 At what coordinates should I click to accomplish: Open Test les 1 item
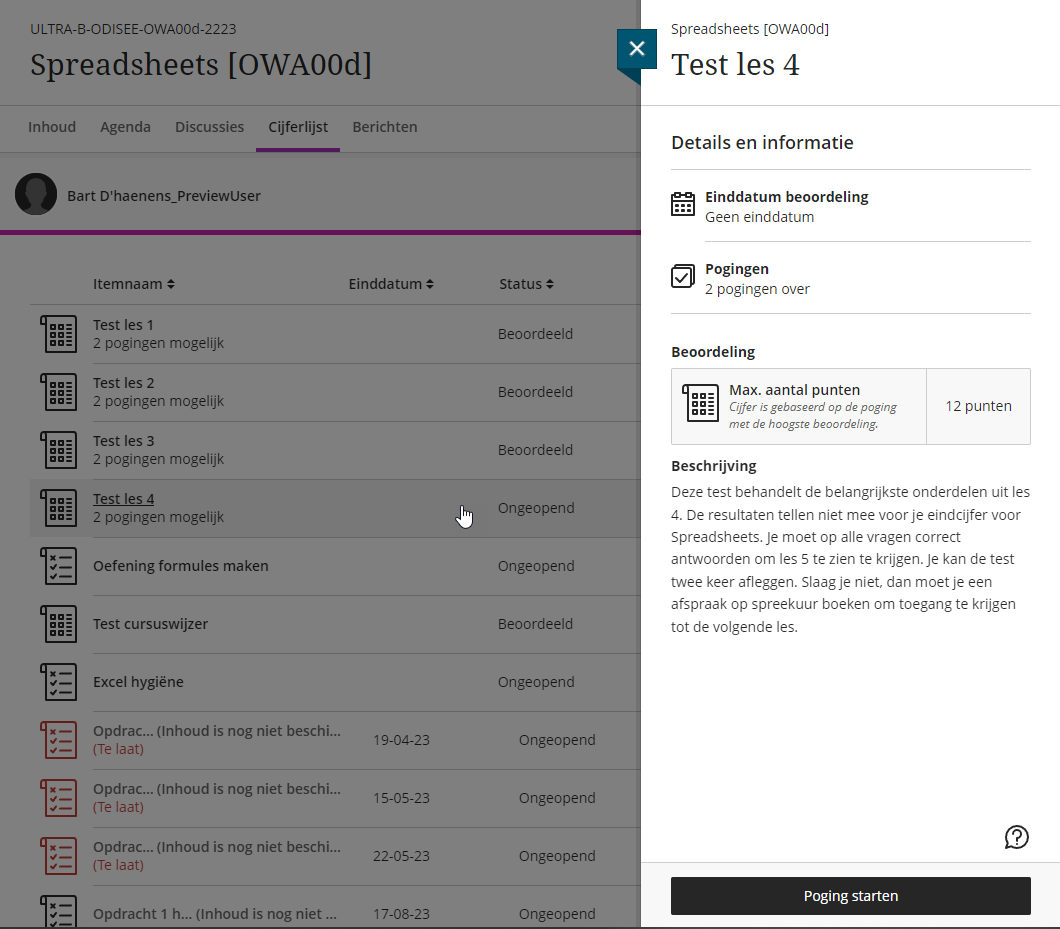point(123,325)
